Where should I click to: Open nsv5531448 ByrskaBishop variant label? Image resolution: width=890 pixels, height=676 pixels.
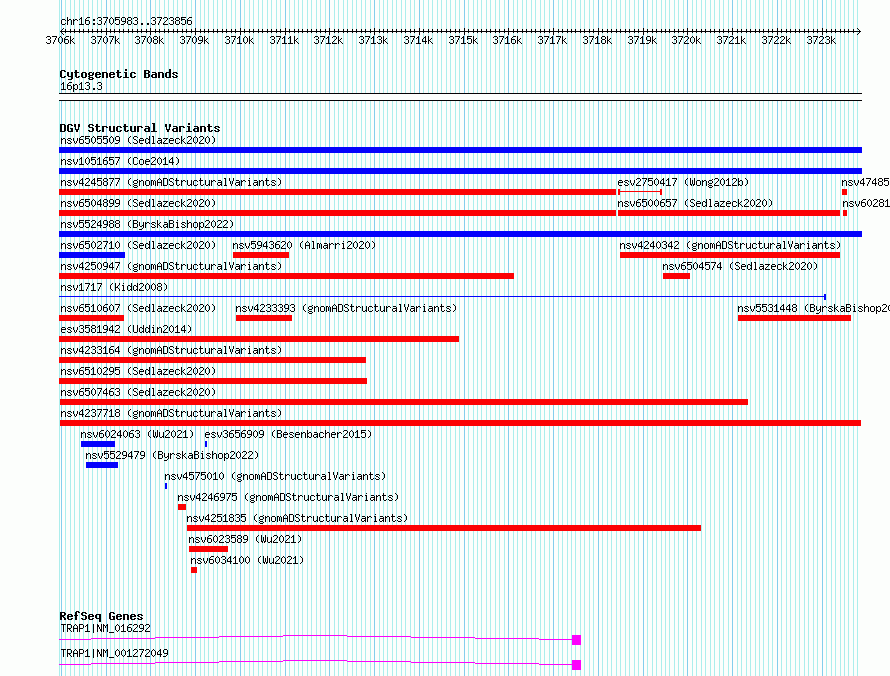(813, 308)
